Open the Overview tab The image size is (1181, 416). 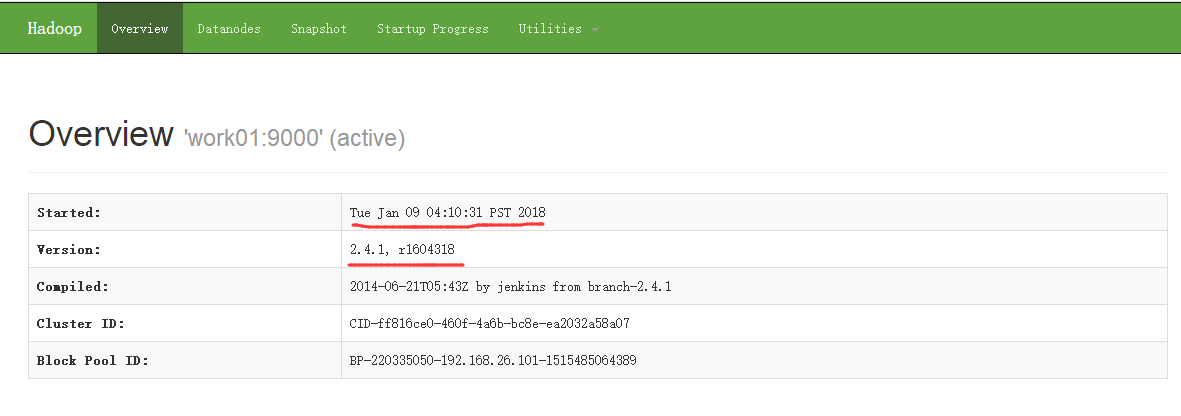[140, 29]
